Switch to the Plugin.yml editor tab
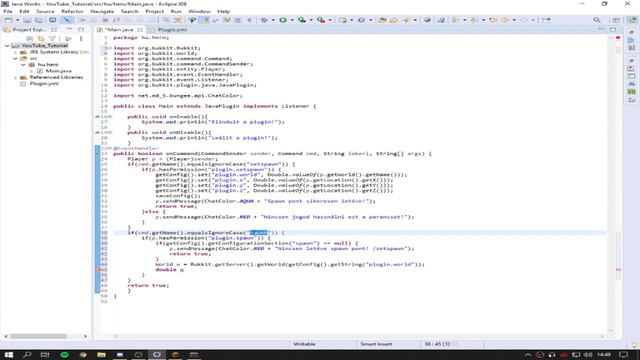 coord(172,30)
